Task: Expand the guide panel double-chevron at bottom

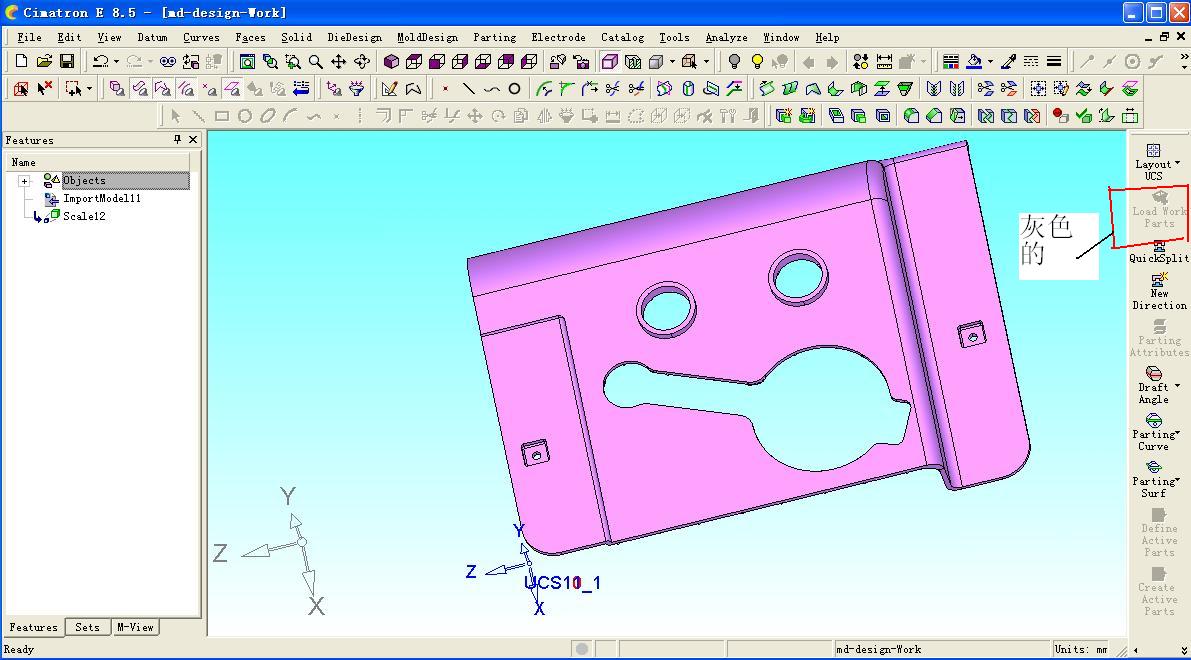Action: pos(1183,650)
